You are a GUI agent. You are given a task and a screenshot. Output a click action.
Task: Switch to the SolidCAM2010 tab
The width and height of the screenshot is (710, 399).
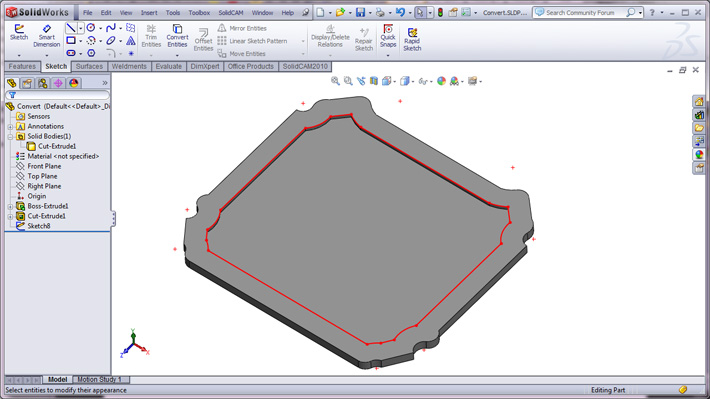point(305,66)
